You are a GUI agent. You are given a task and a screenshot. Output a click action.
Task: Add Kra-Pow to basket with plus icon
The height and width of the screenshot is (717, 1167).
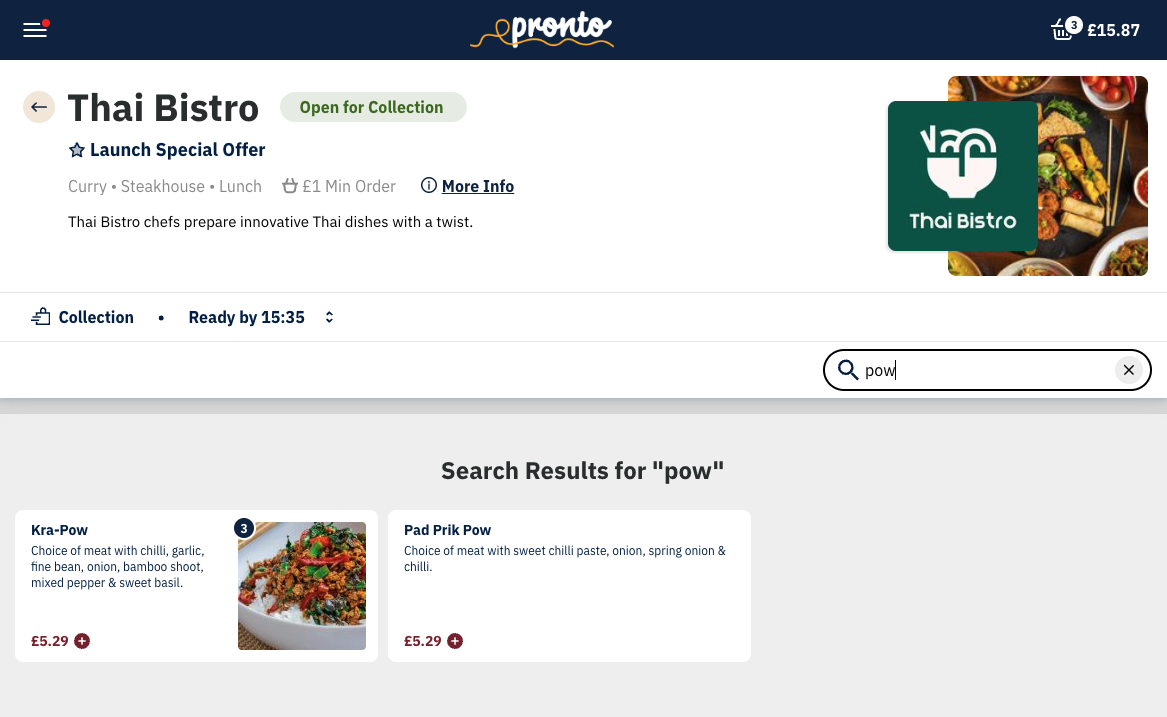tap(82, 641)
